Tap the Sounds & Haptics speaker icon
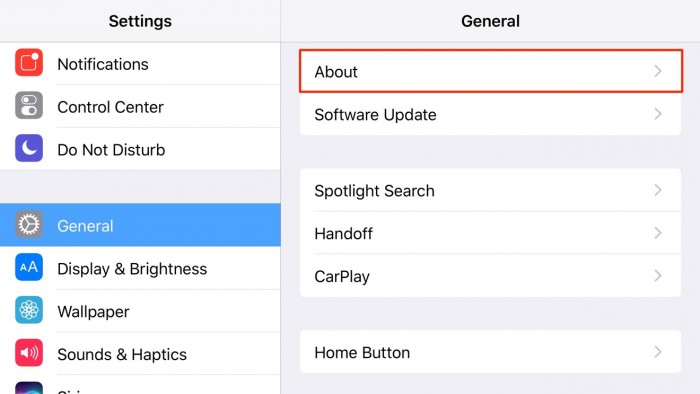The width and height of the screenshot is (700, 394). (29, 353)
